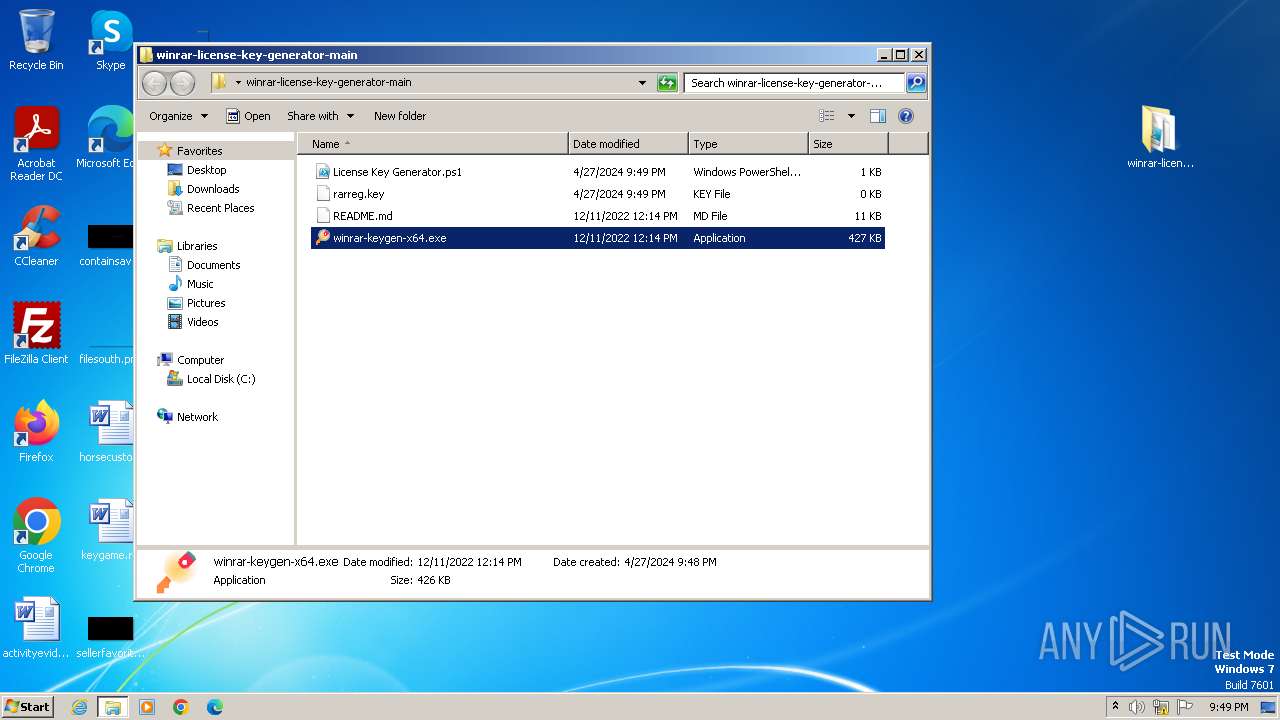Click the New folder button
Viewport: 1280px width, 720px height.
pos(400,116)
